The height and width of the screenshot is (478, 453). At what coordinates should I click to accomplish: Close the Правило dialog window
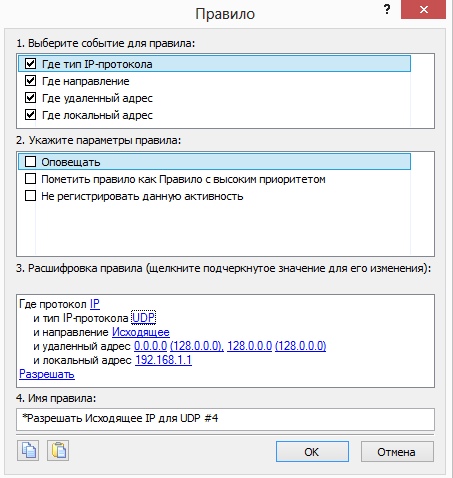pyautogui.click(x=423, y=10)
